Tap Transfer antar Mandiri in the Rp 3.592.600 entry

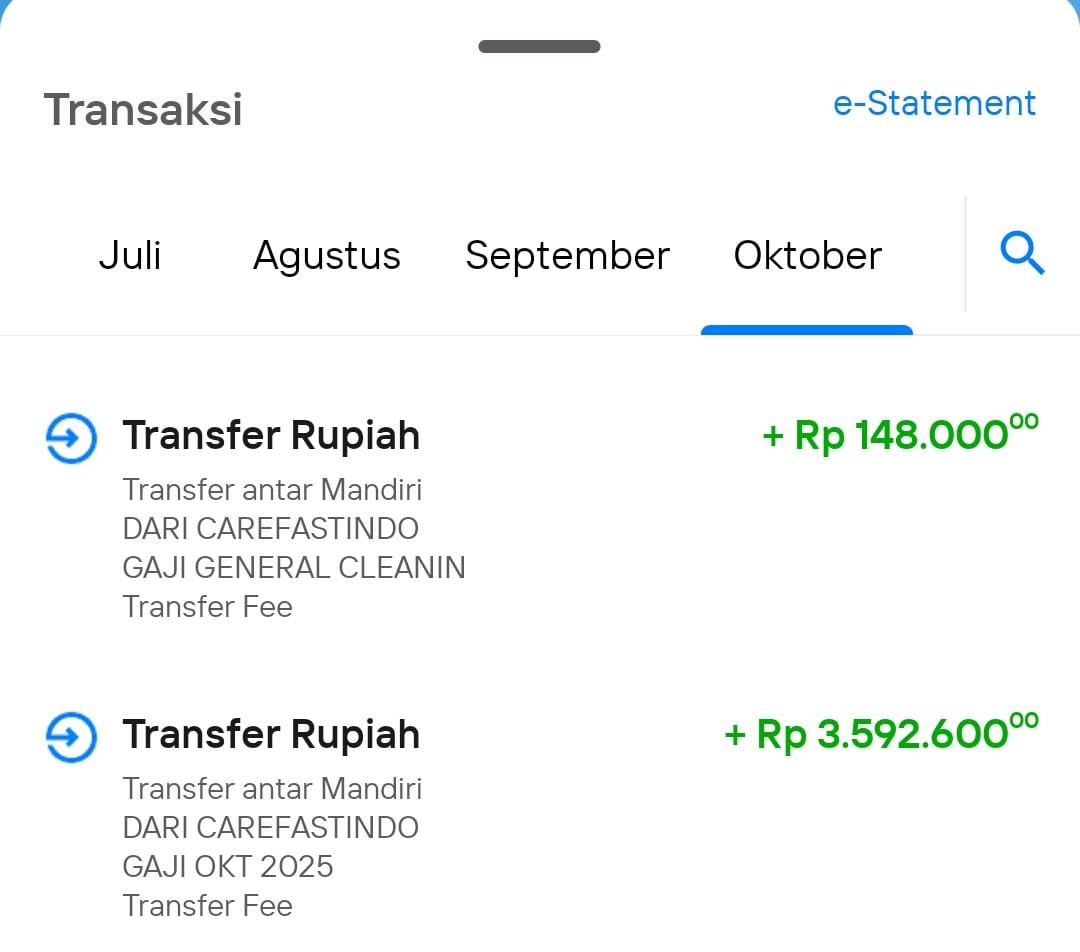pos(272,788)
